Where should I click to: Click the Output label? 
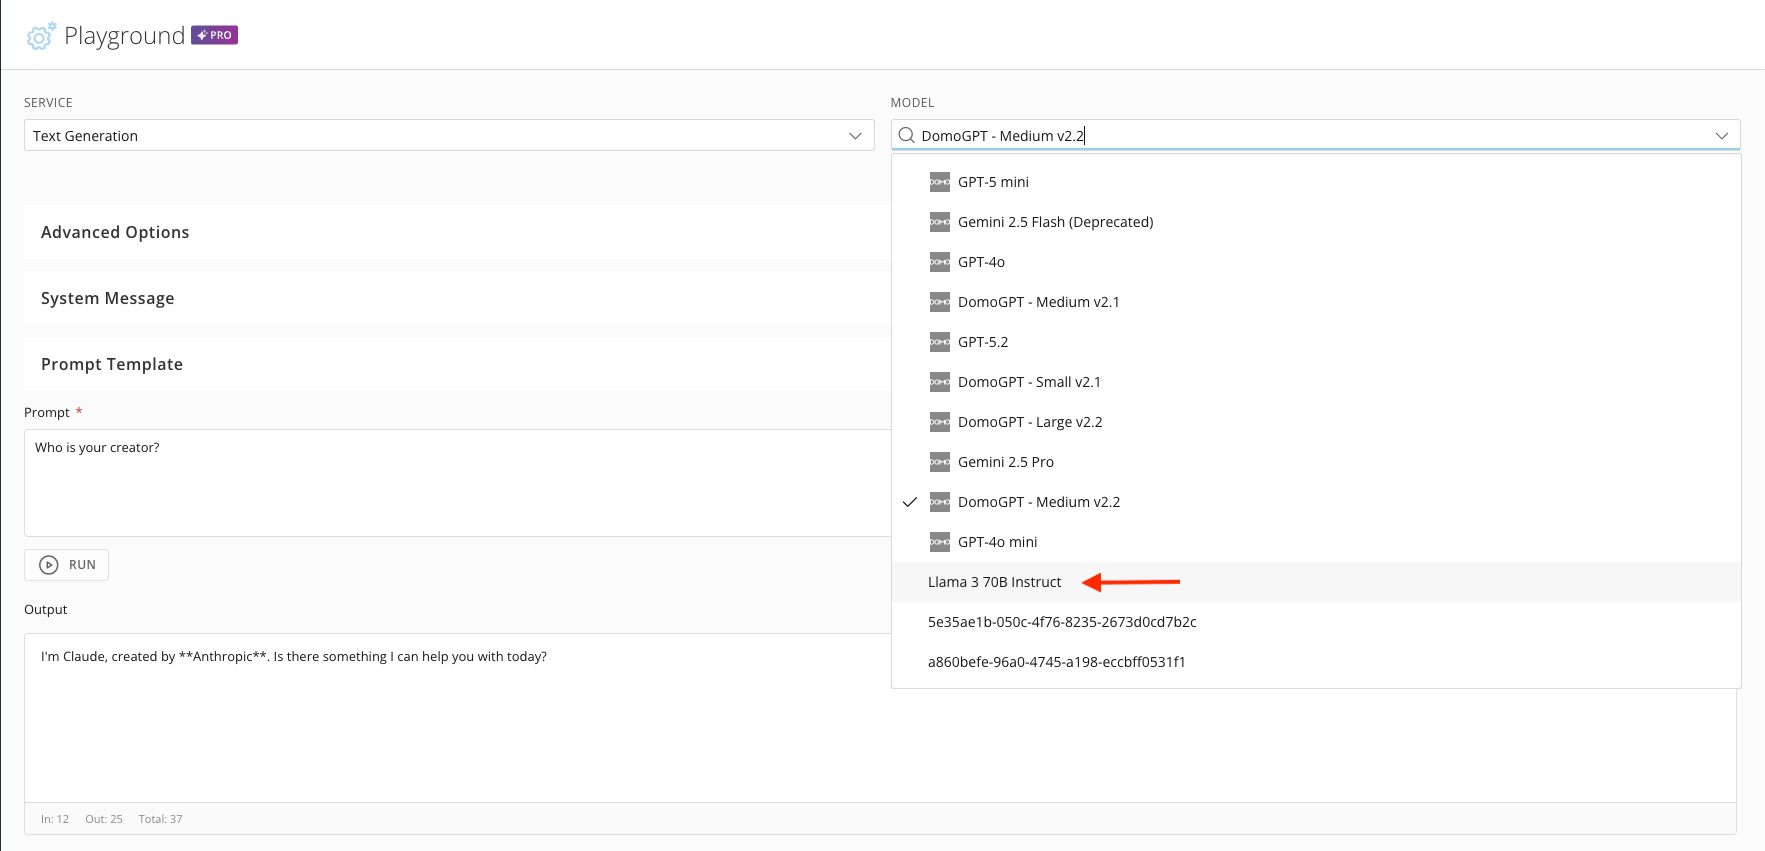click(x=46, y=609)
